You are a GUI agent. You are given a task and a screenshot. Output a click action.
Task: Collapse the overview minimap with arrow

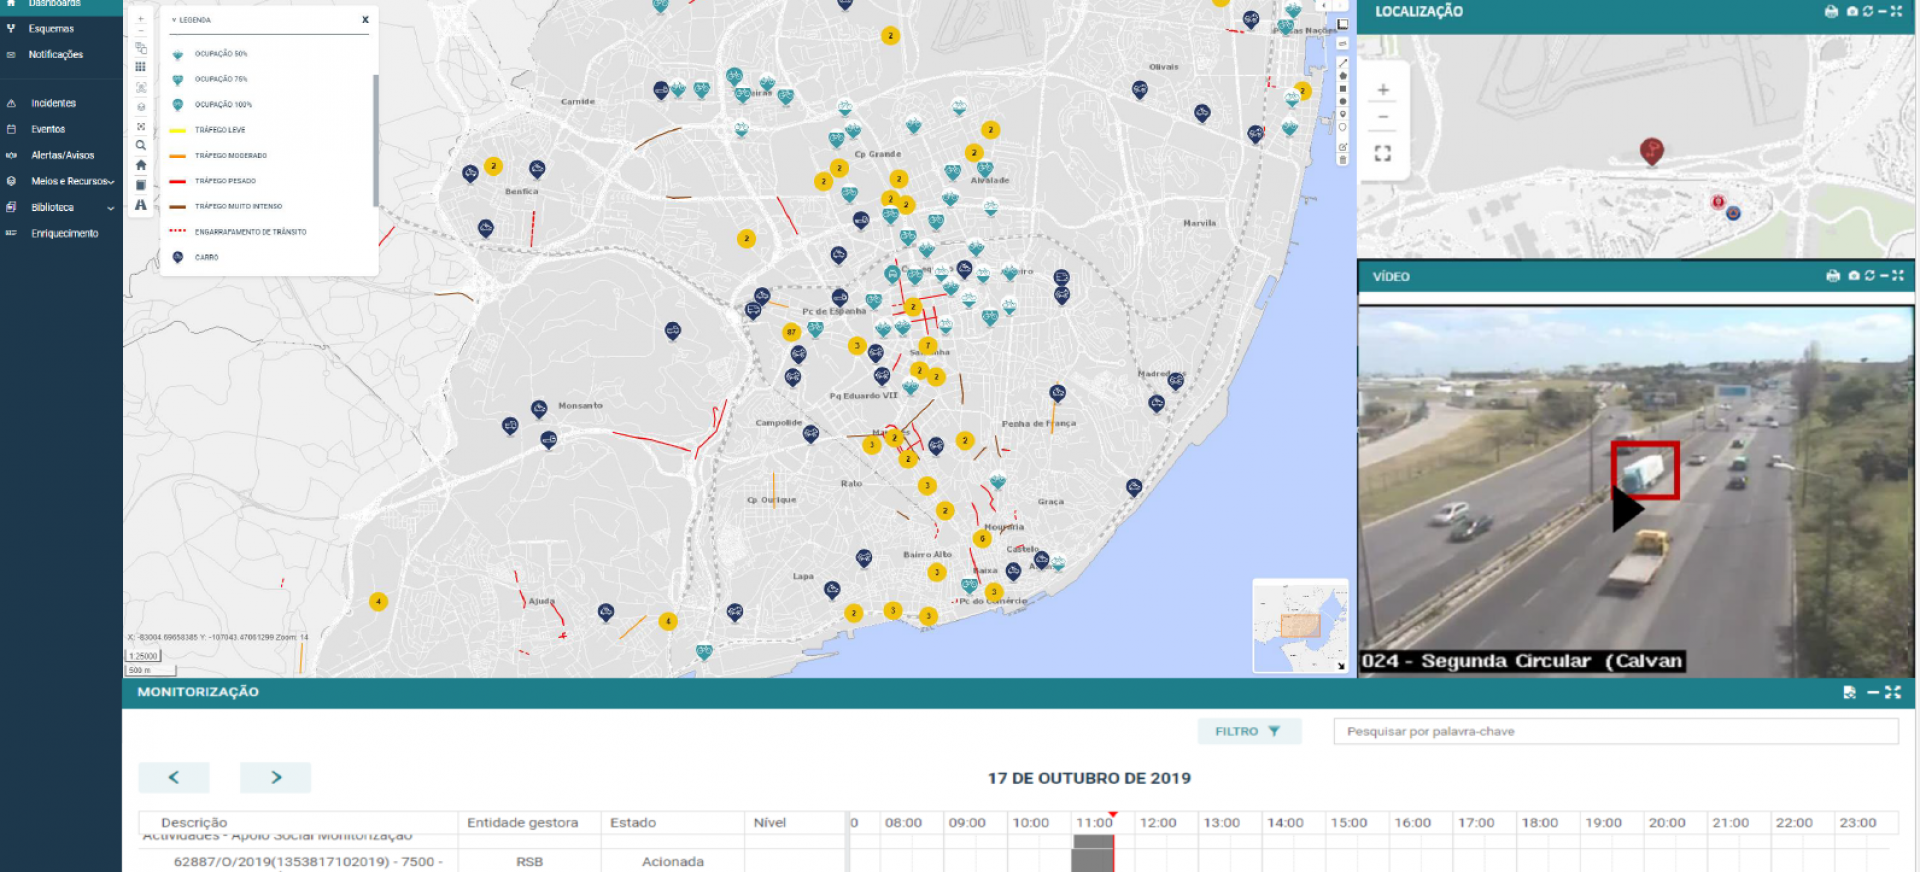pyautogui.click(x=1341, y=666)
